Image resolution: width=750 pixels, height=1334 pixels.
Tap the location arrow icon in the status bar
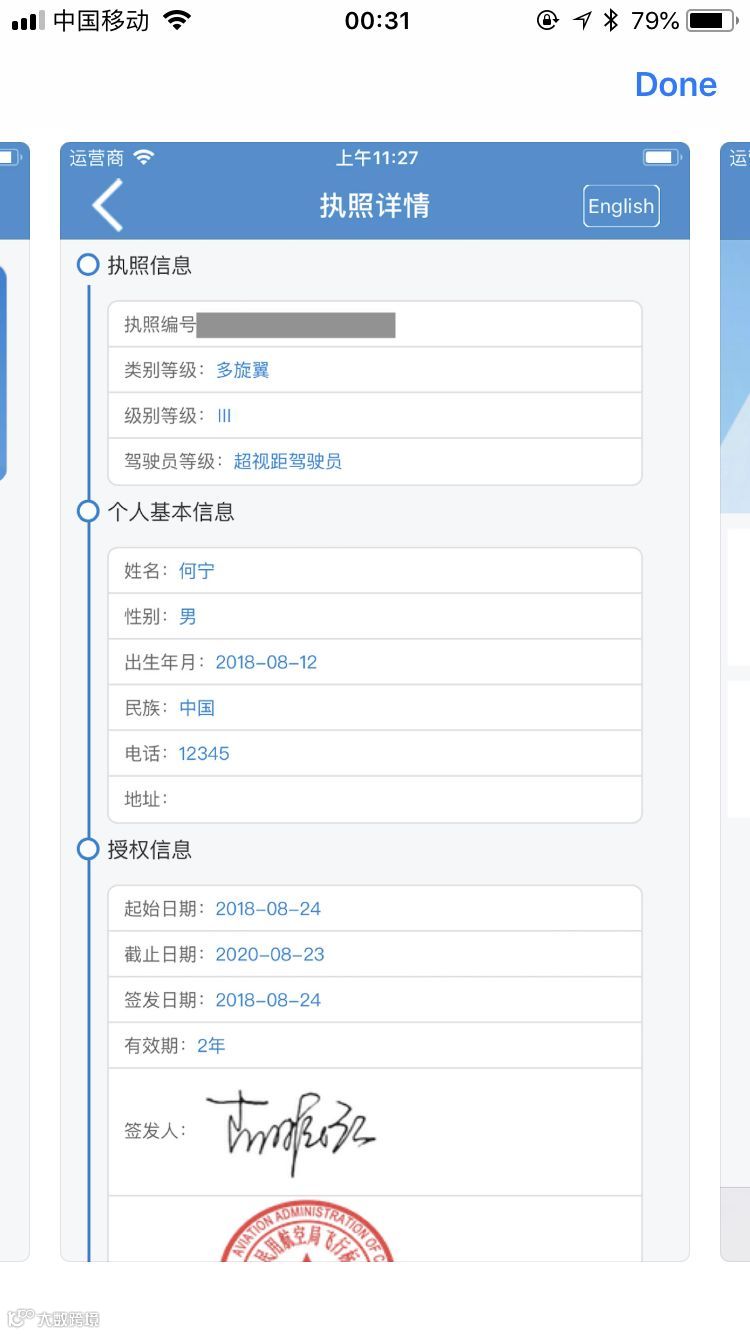[x=582, y=20]
